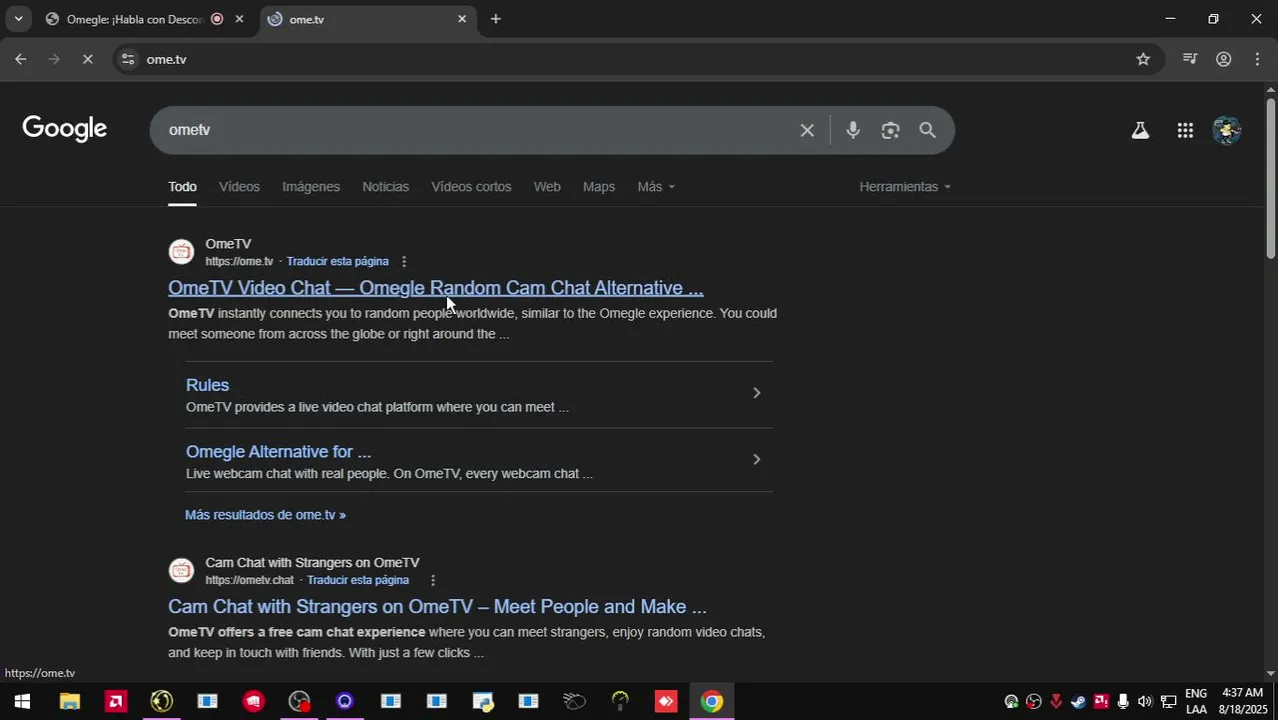Open the Google account avatar
The height and width of the screenshot is (720, 1278).
point(1227,130)
